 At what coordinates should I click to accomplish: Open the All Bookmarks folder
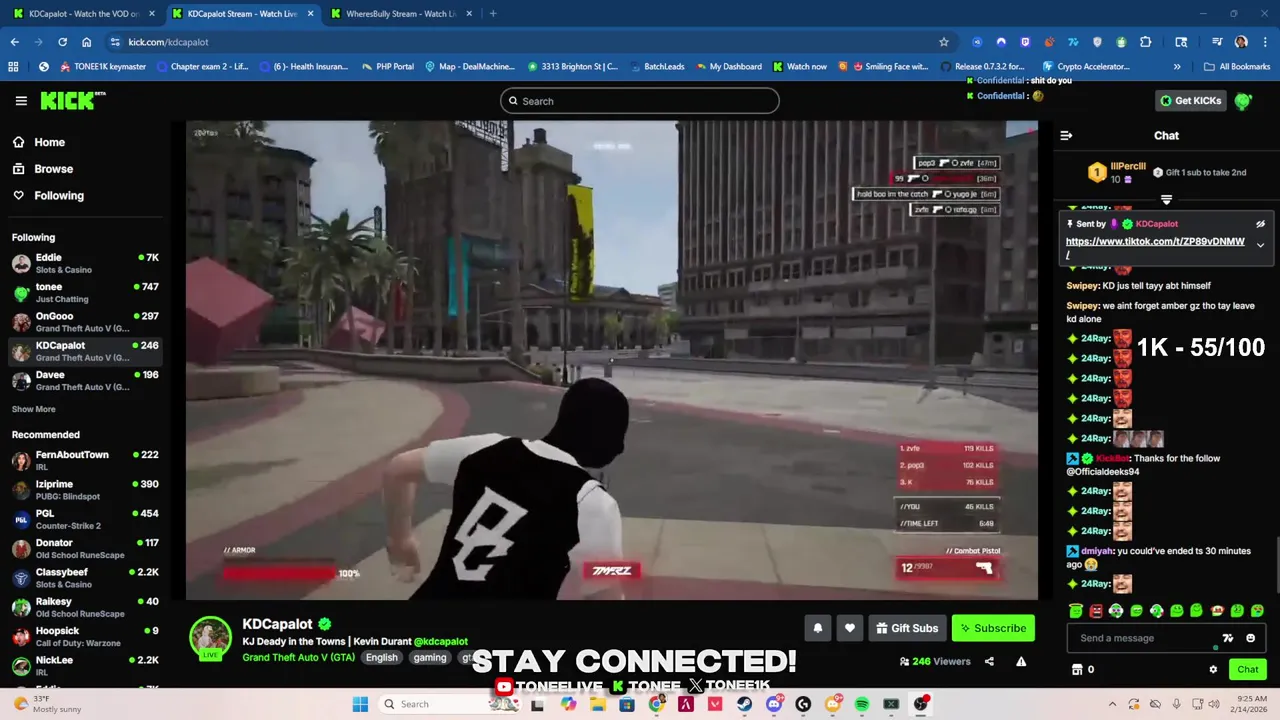point(1237,67)
